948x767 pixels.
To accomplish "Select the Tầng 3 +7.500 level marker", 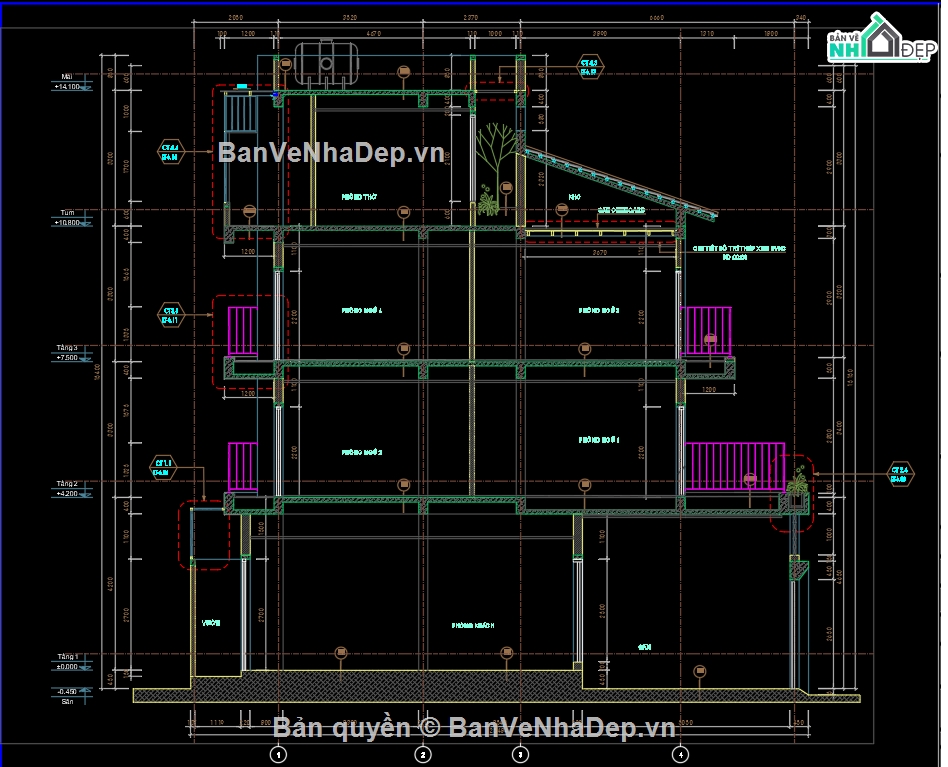I will pos(69,352).
